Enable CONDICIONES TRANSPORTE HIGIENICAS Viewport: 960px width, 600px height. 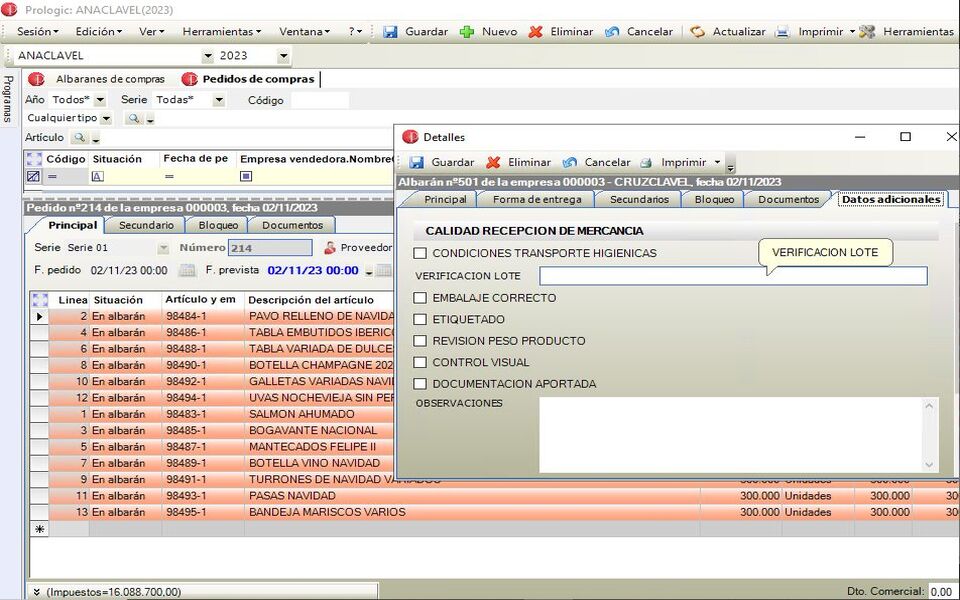[x=419, y=253]
